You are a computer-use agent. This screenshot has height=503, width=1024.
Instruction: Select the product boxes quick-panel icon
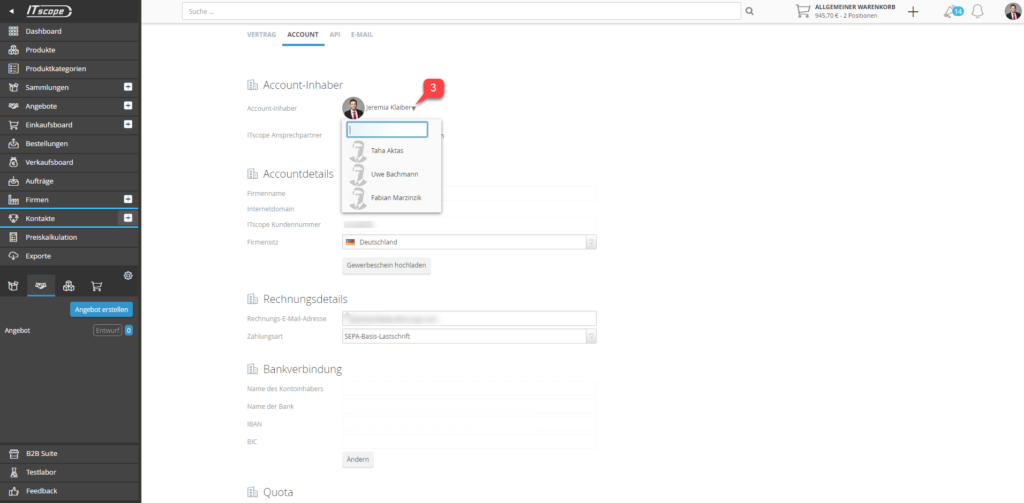pyautogui.click(x=69, y=285)
